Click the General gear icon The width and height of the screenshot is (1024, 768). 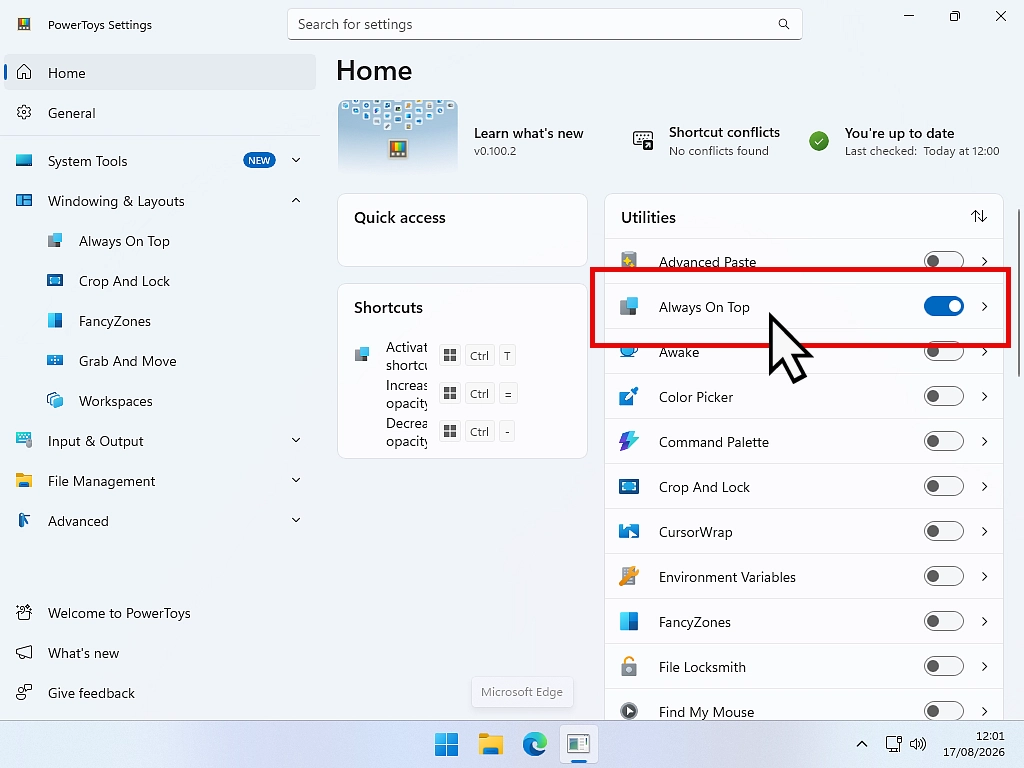click(24, 112)
